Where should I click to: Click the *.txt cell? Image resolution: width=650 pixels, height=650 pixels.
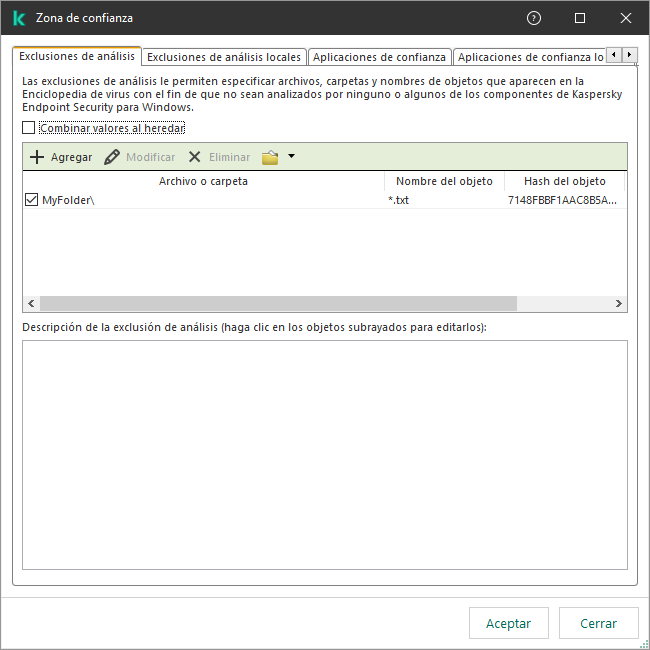[398, 200]
